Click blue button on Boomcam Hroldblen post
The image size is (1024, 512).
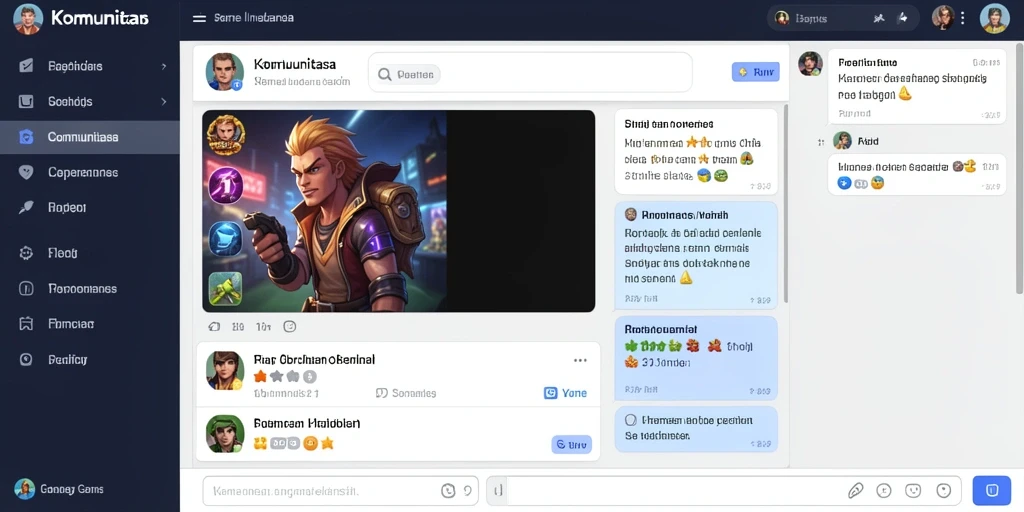pos(571,444)
